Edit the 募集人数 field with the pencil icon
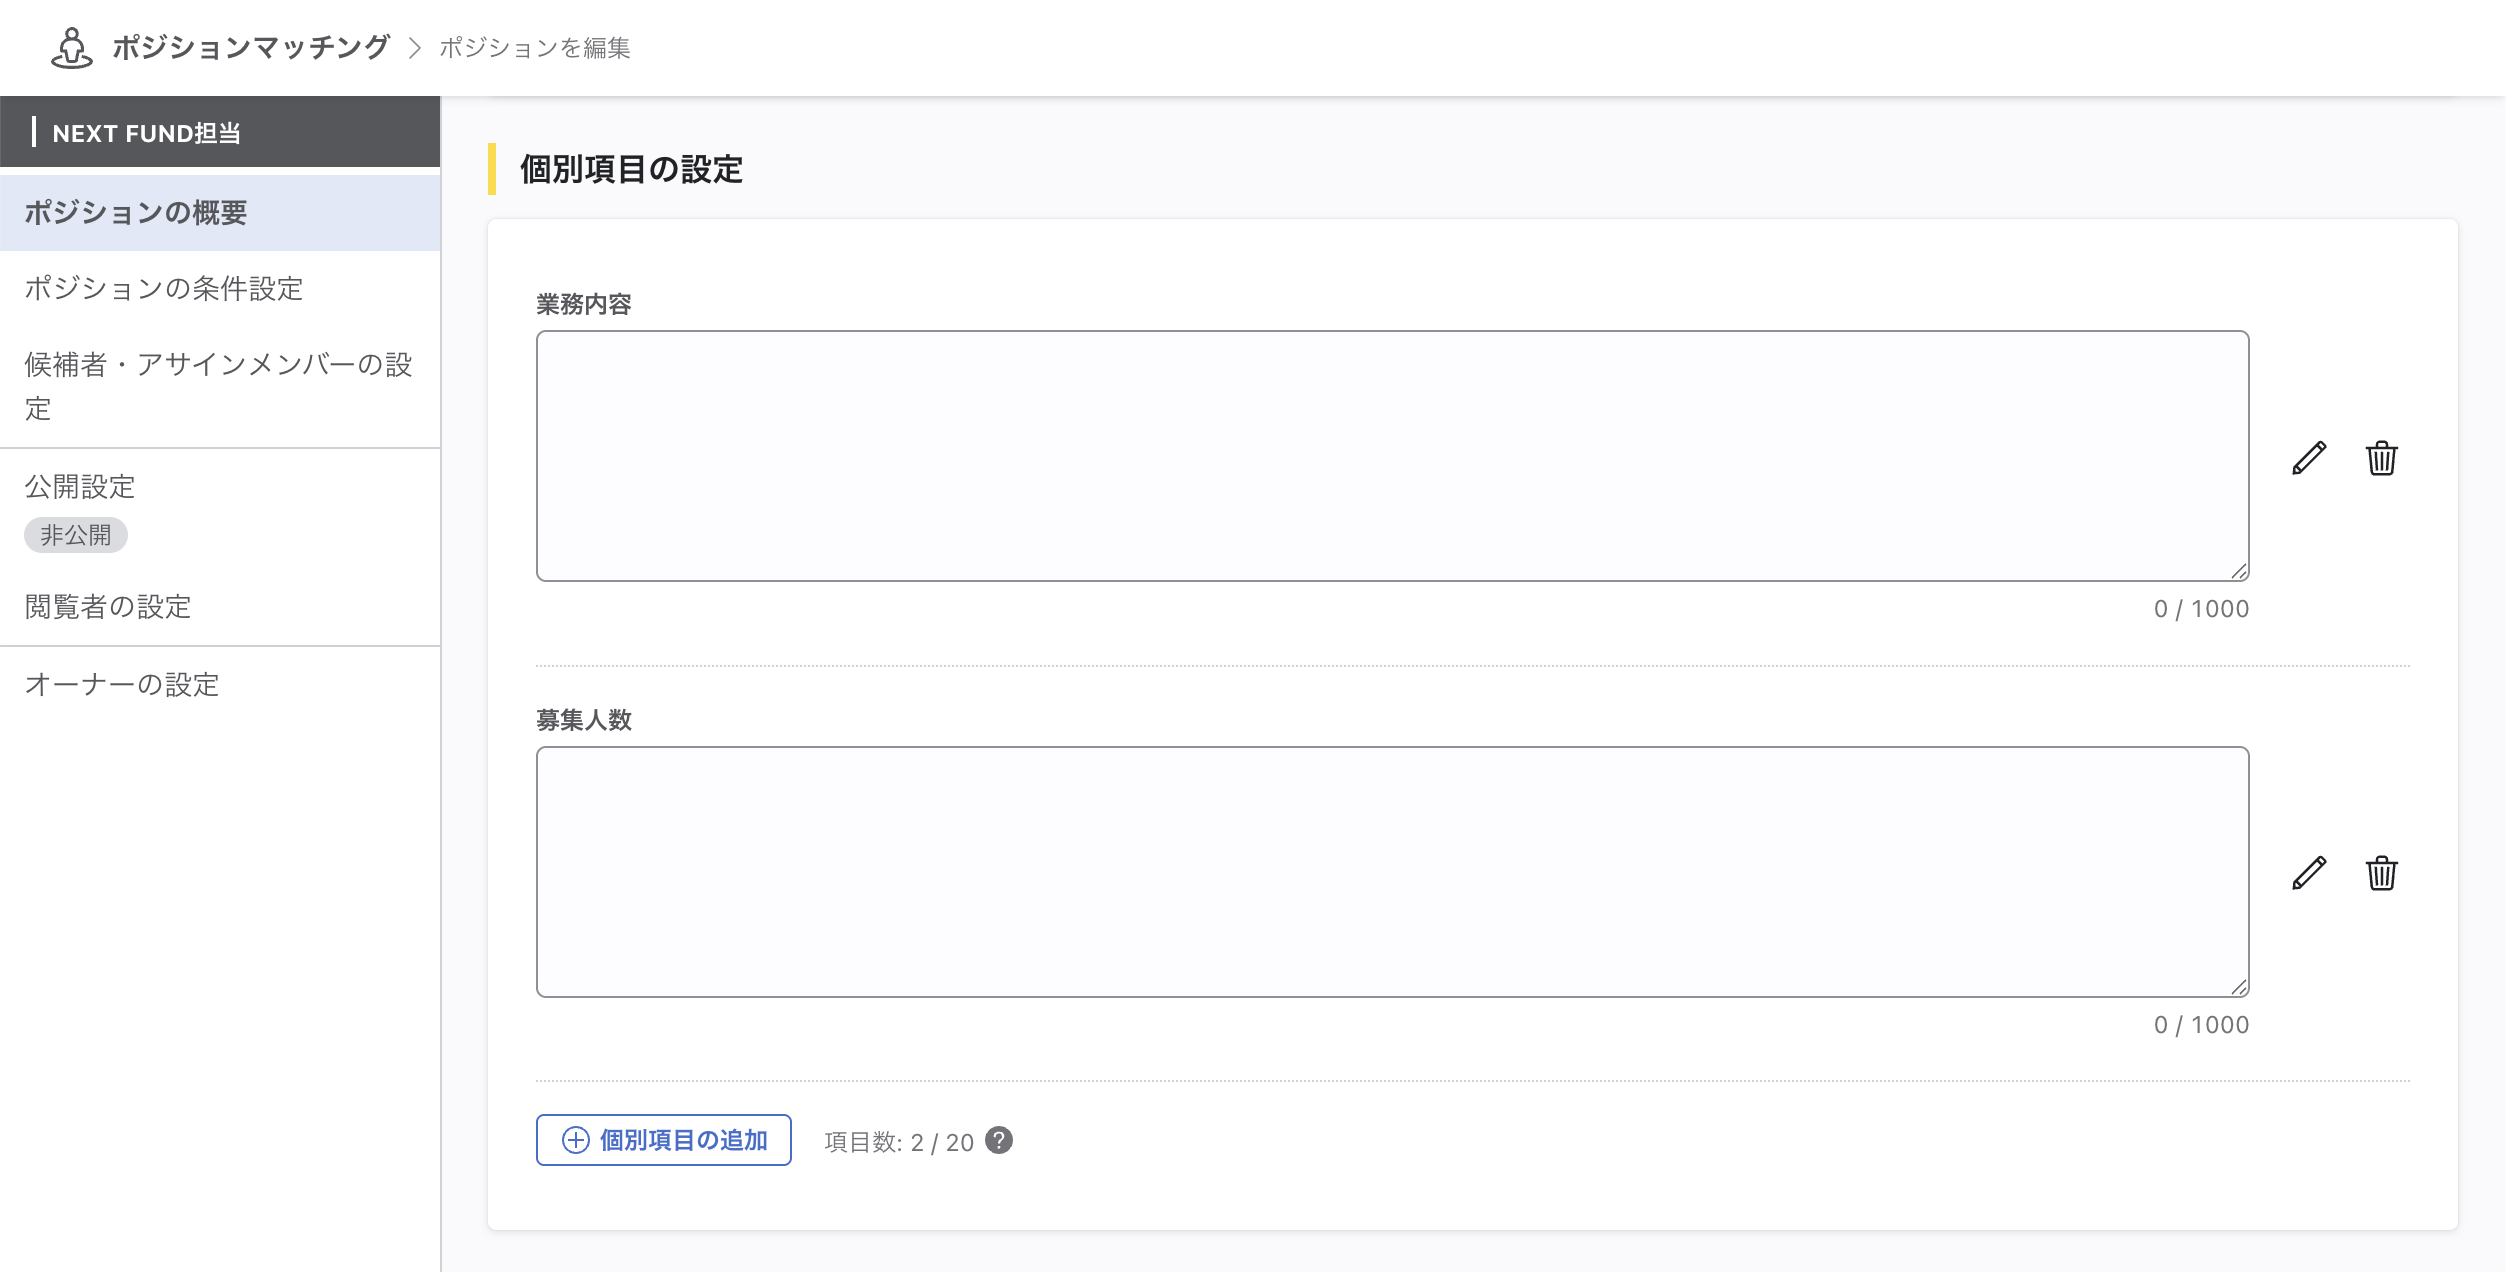This screenshot has height=1272, width=2506. click(x=2309, y=873)
